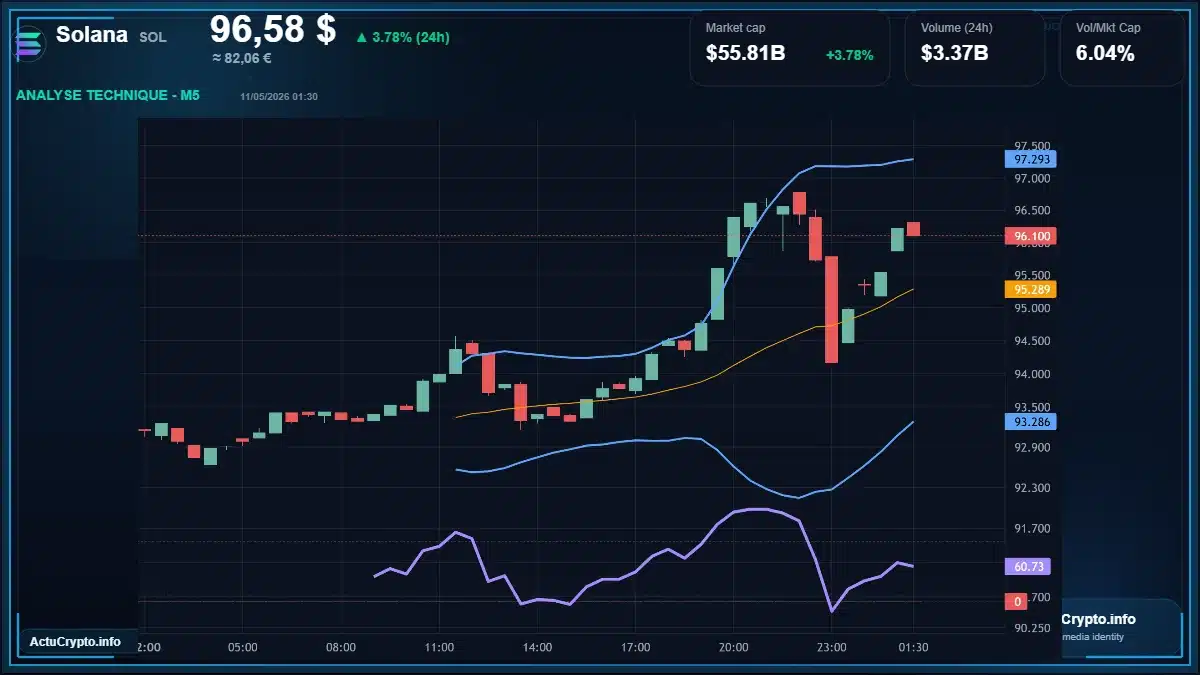
Task: Click the ≈ 82,06 € euro conversion
Action: tap(242, 58)
